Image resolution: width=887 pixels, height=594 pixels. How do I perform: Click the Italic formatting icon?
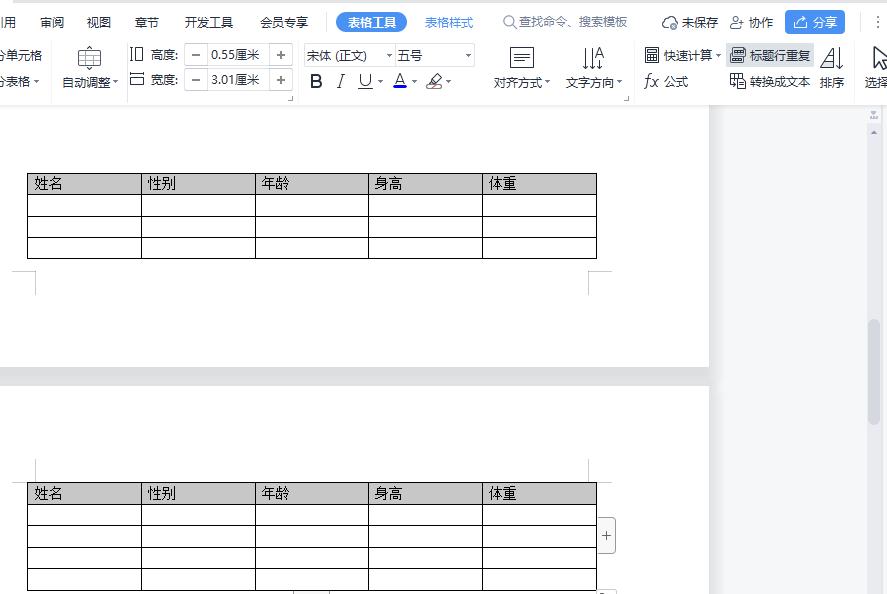340,81
